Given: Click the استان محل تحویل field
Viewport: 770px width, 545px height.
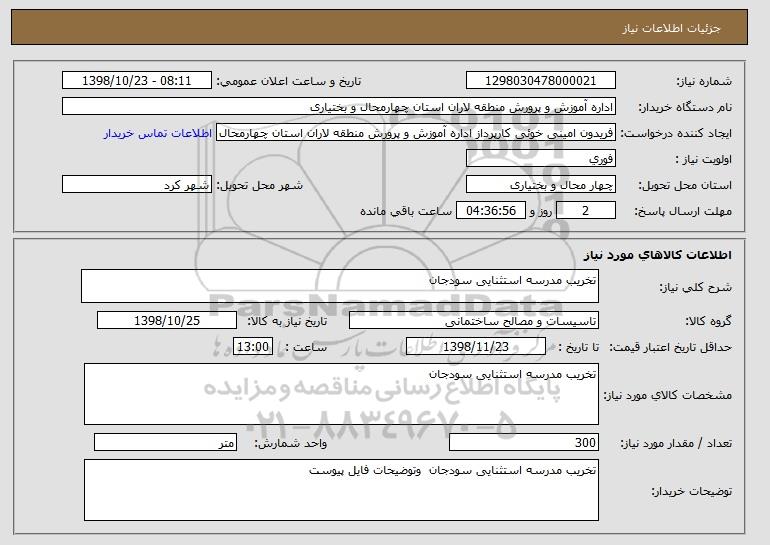Looking at the screenshot, I should 541,185.
